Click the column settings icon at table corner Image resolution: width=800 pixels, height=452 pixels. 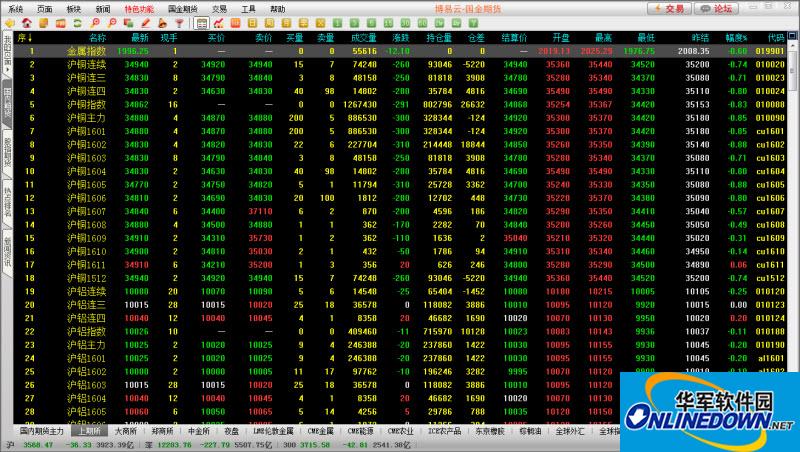coord(792,37)
